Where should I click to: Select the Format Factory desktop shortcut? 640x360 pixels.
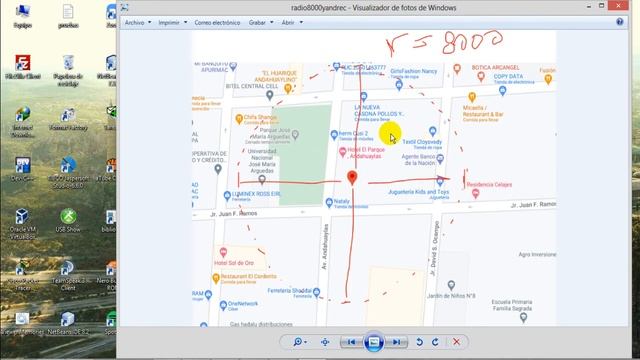[x=68, y=119]
